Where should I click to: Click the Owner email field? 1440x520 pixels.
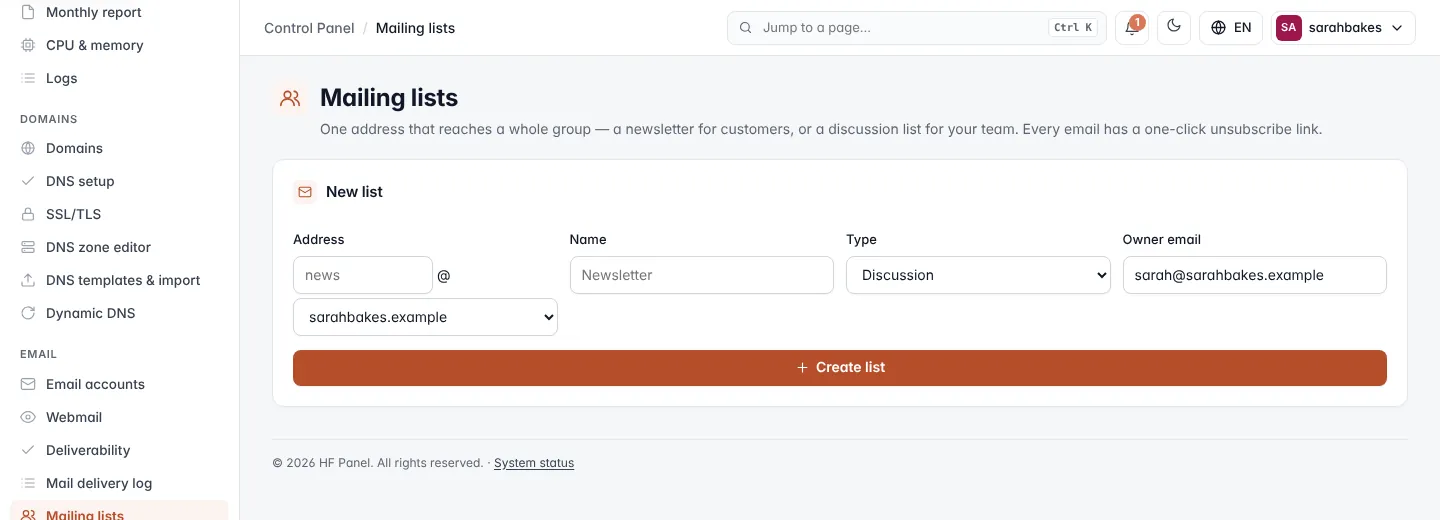(1255, 275)
